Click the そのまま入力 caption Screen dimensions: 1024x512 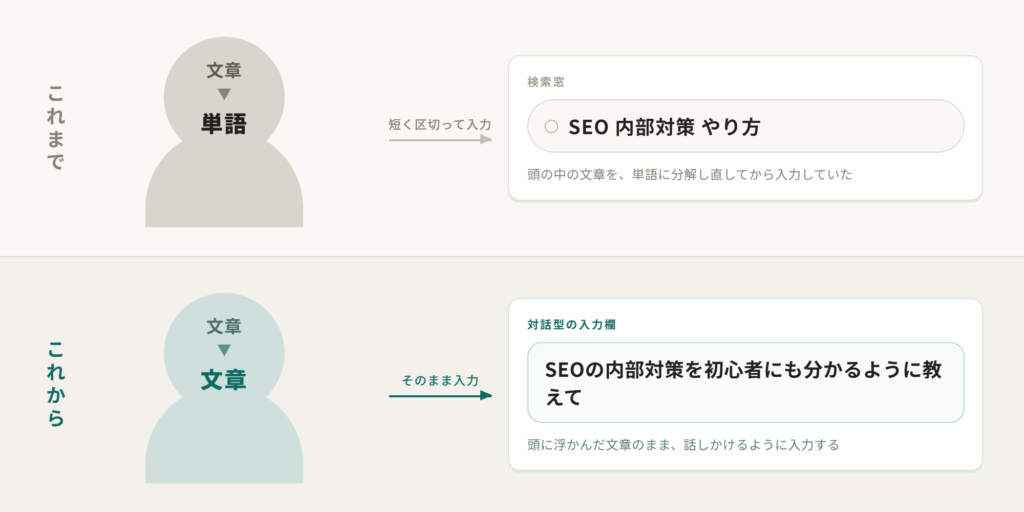(x=440, y=380)
